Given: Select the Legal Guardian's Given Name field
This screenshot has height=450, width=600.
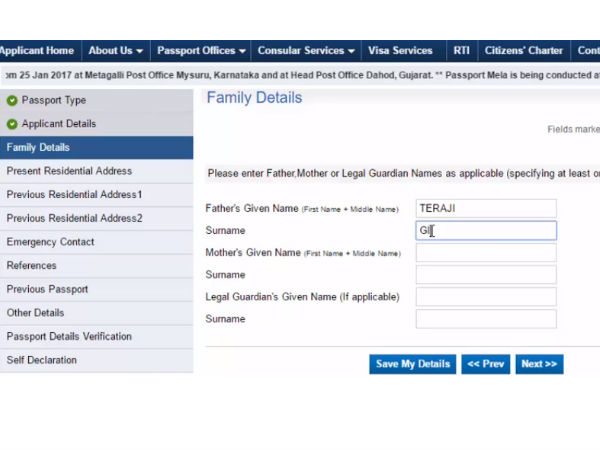Looking at the screenshot, I should pos(485,297).
